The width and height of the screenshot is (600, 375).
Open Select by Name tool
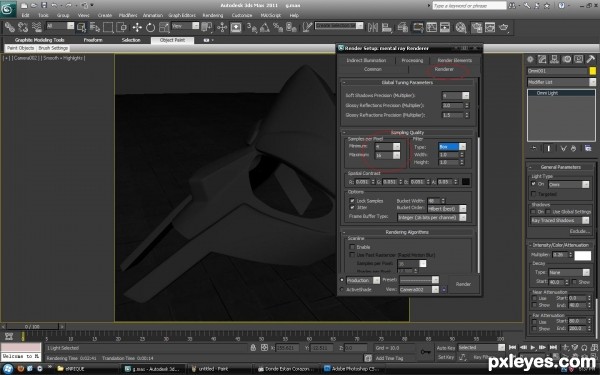point(95,28)
